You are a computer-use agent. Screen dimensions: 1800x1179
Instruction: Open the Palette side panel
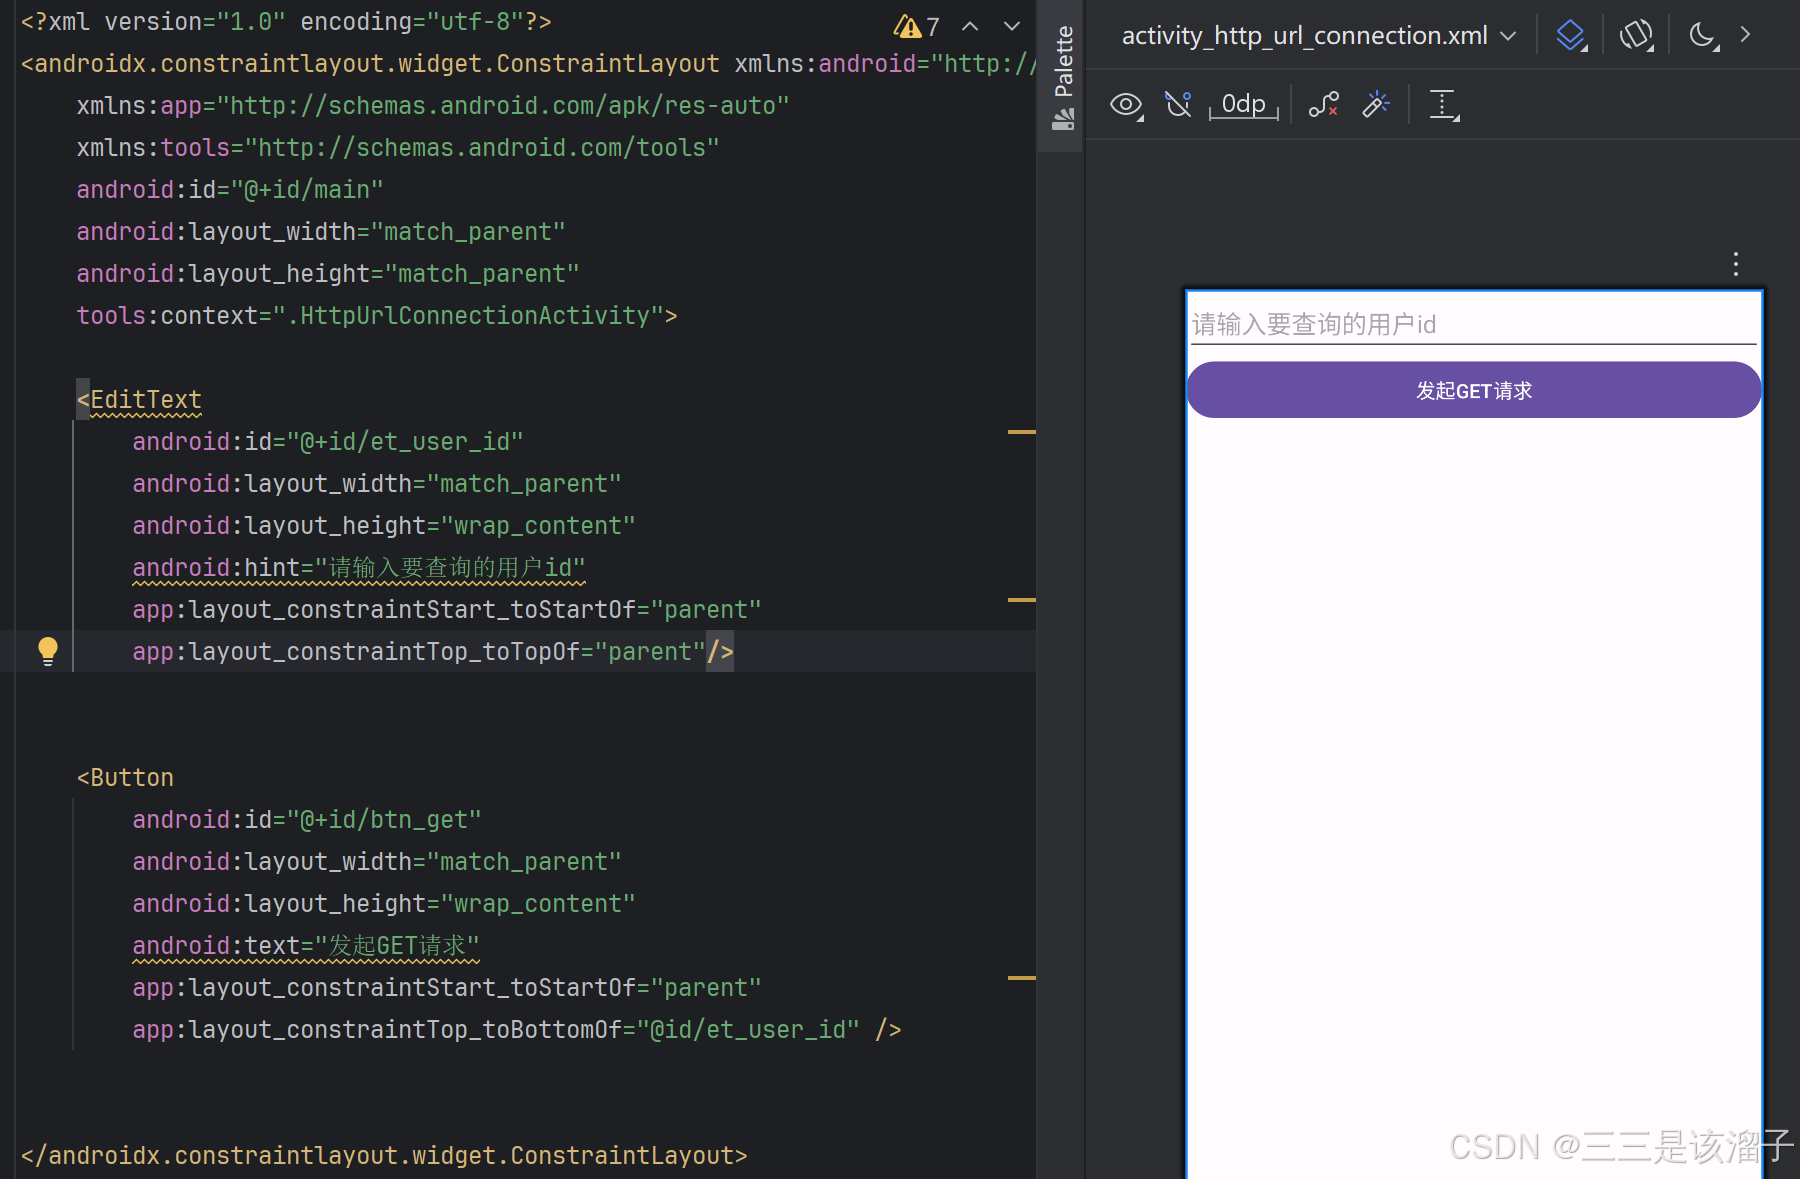[1062, 76]
